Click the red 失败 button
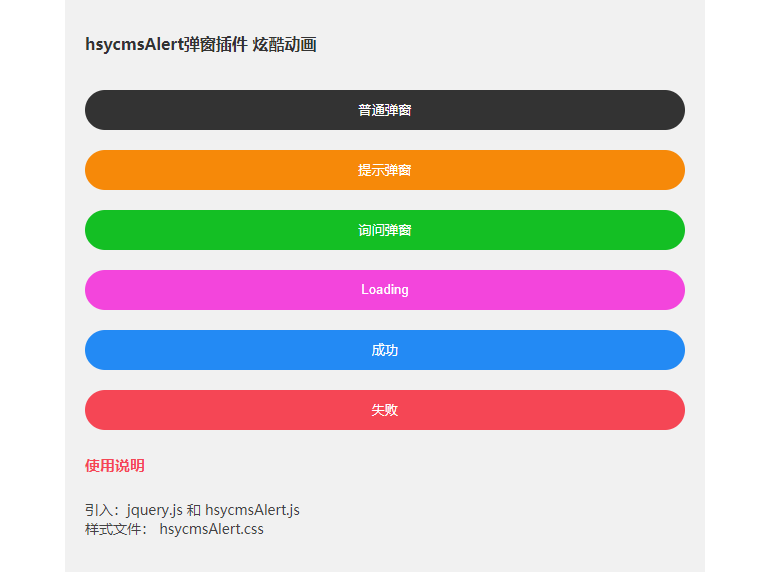 384,410
